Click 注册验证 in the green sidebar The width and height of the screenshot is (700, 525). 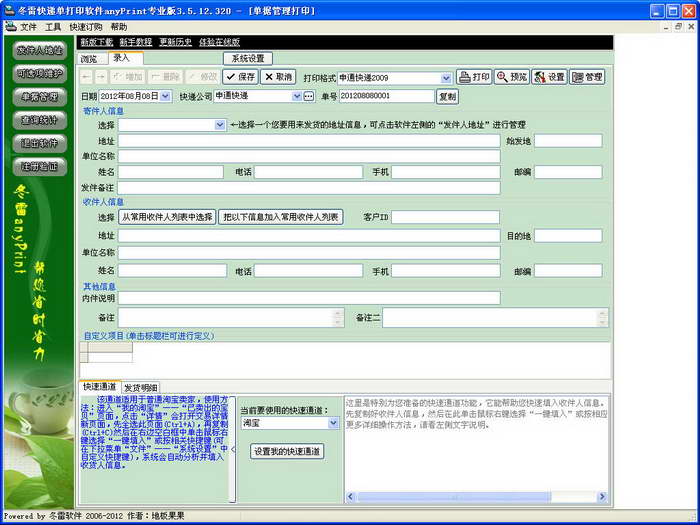[40, 166]
